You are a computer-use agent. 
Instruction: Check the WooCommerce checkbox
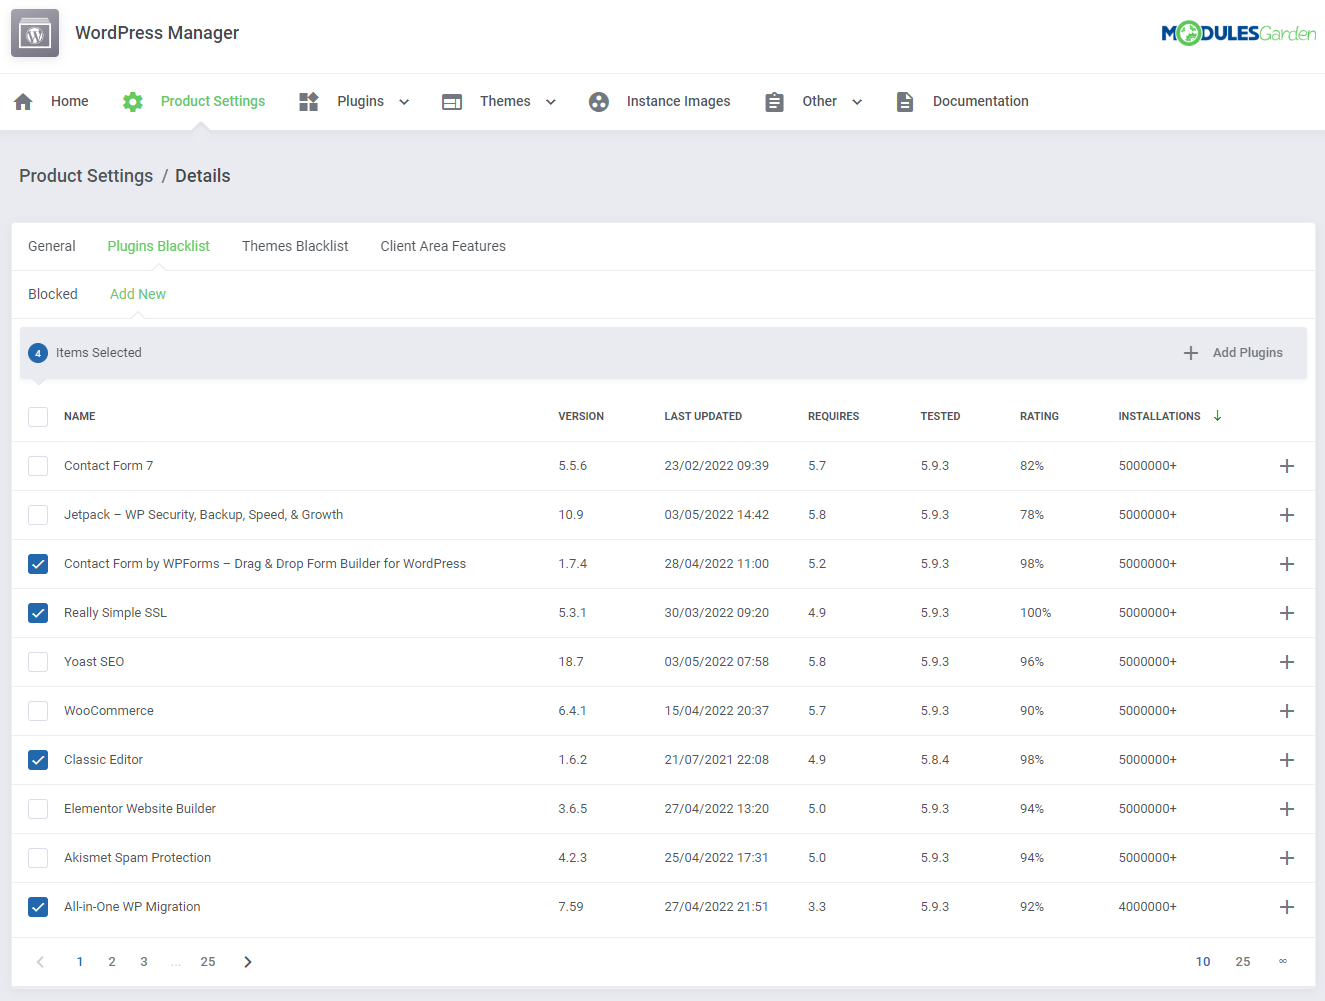(38, 711)
